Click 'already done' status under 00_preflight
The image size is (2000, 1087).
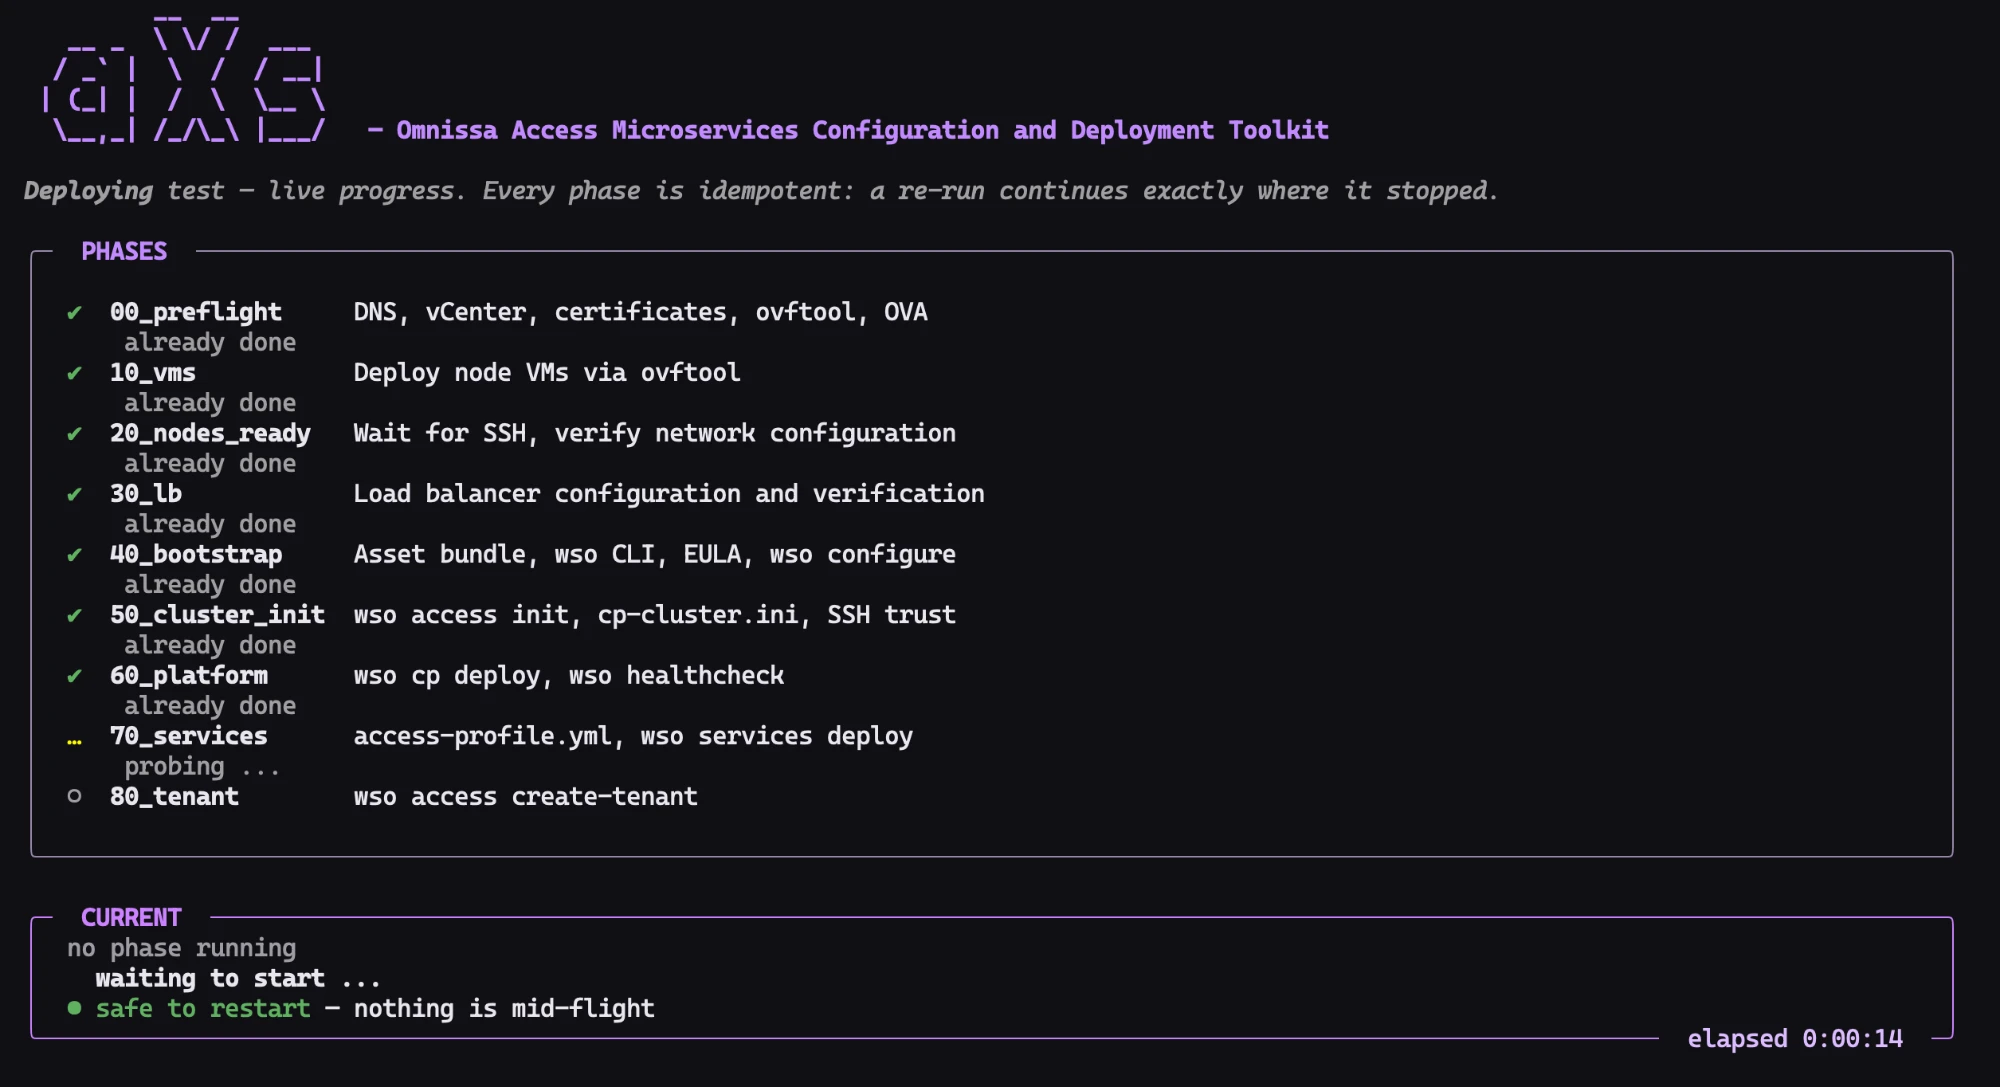pyautogui.click(x=210, y=342)
